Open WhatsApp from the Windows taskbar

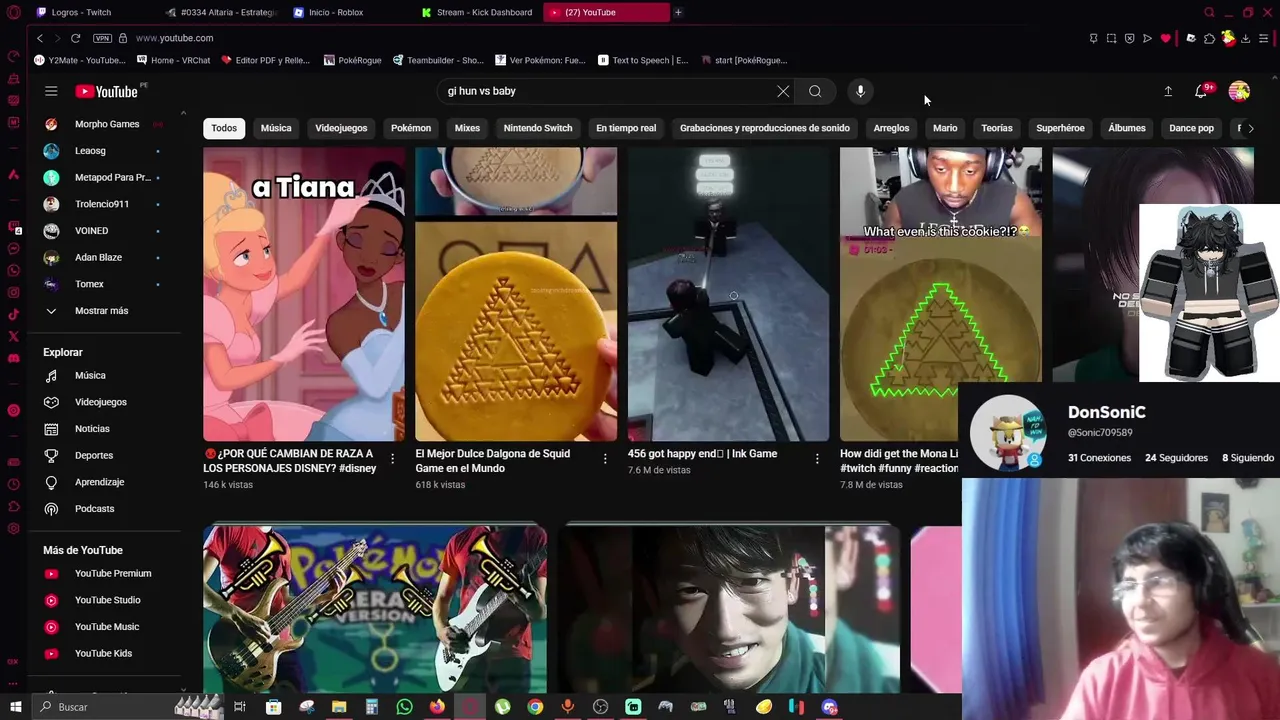pos(404,707)
